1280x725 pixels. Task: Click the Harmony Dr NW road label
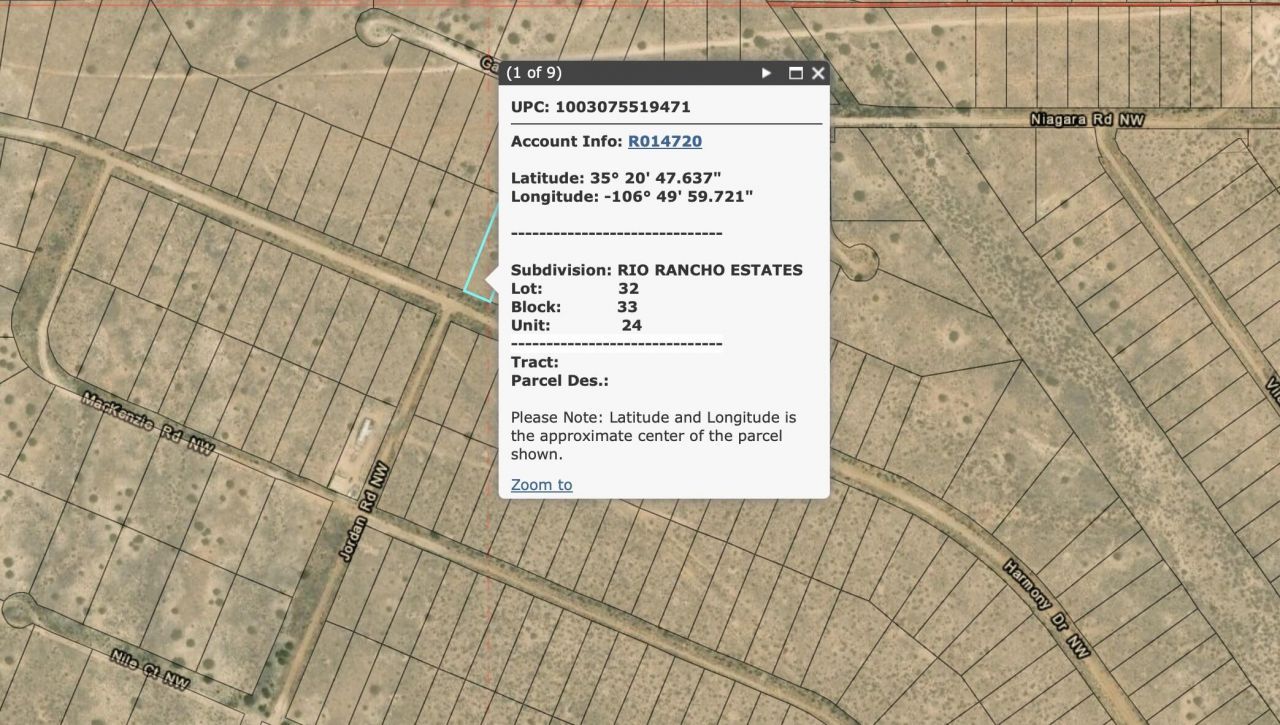(1046, 611)
